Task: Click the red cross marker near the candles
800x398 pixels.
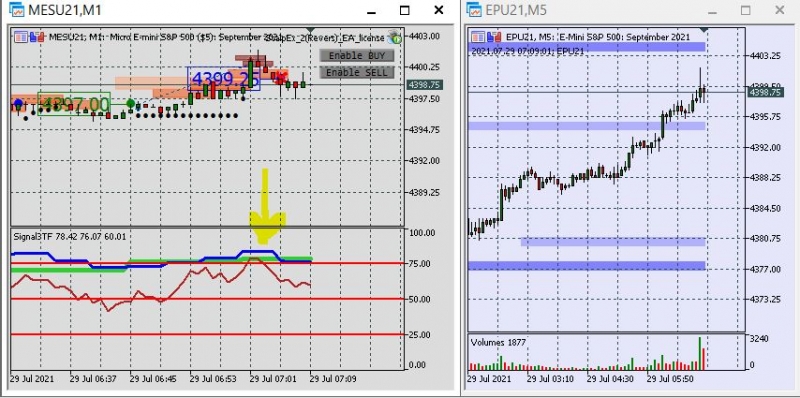Action: click(280, 76)
